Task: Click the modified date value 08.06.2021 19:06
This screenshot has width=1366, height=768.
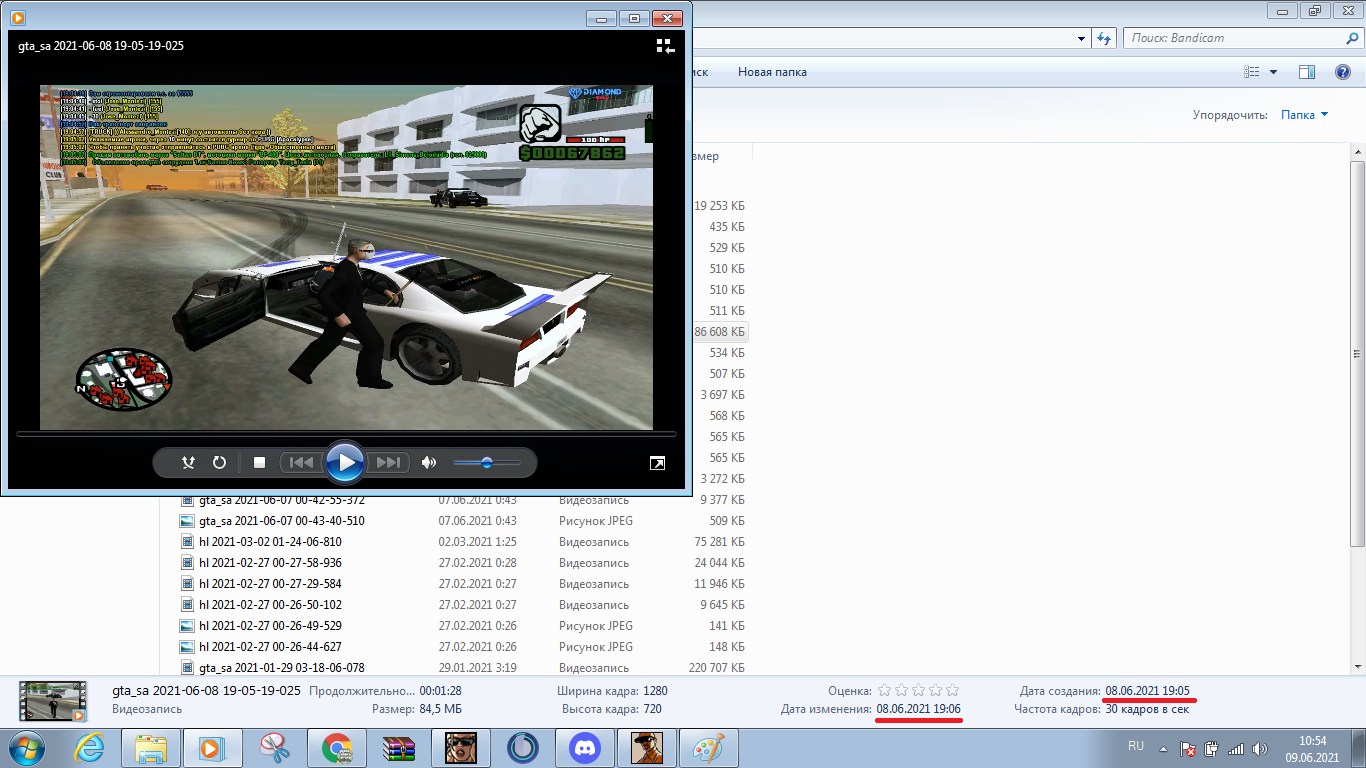Action: pyautogui.click(x=918, y=709)
